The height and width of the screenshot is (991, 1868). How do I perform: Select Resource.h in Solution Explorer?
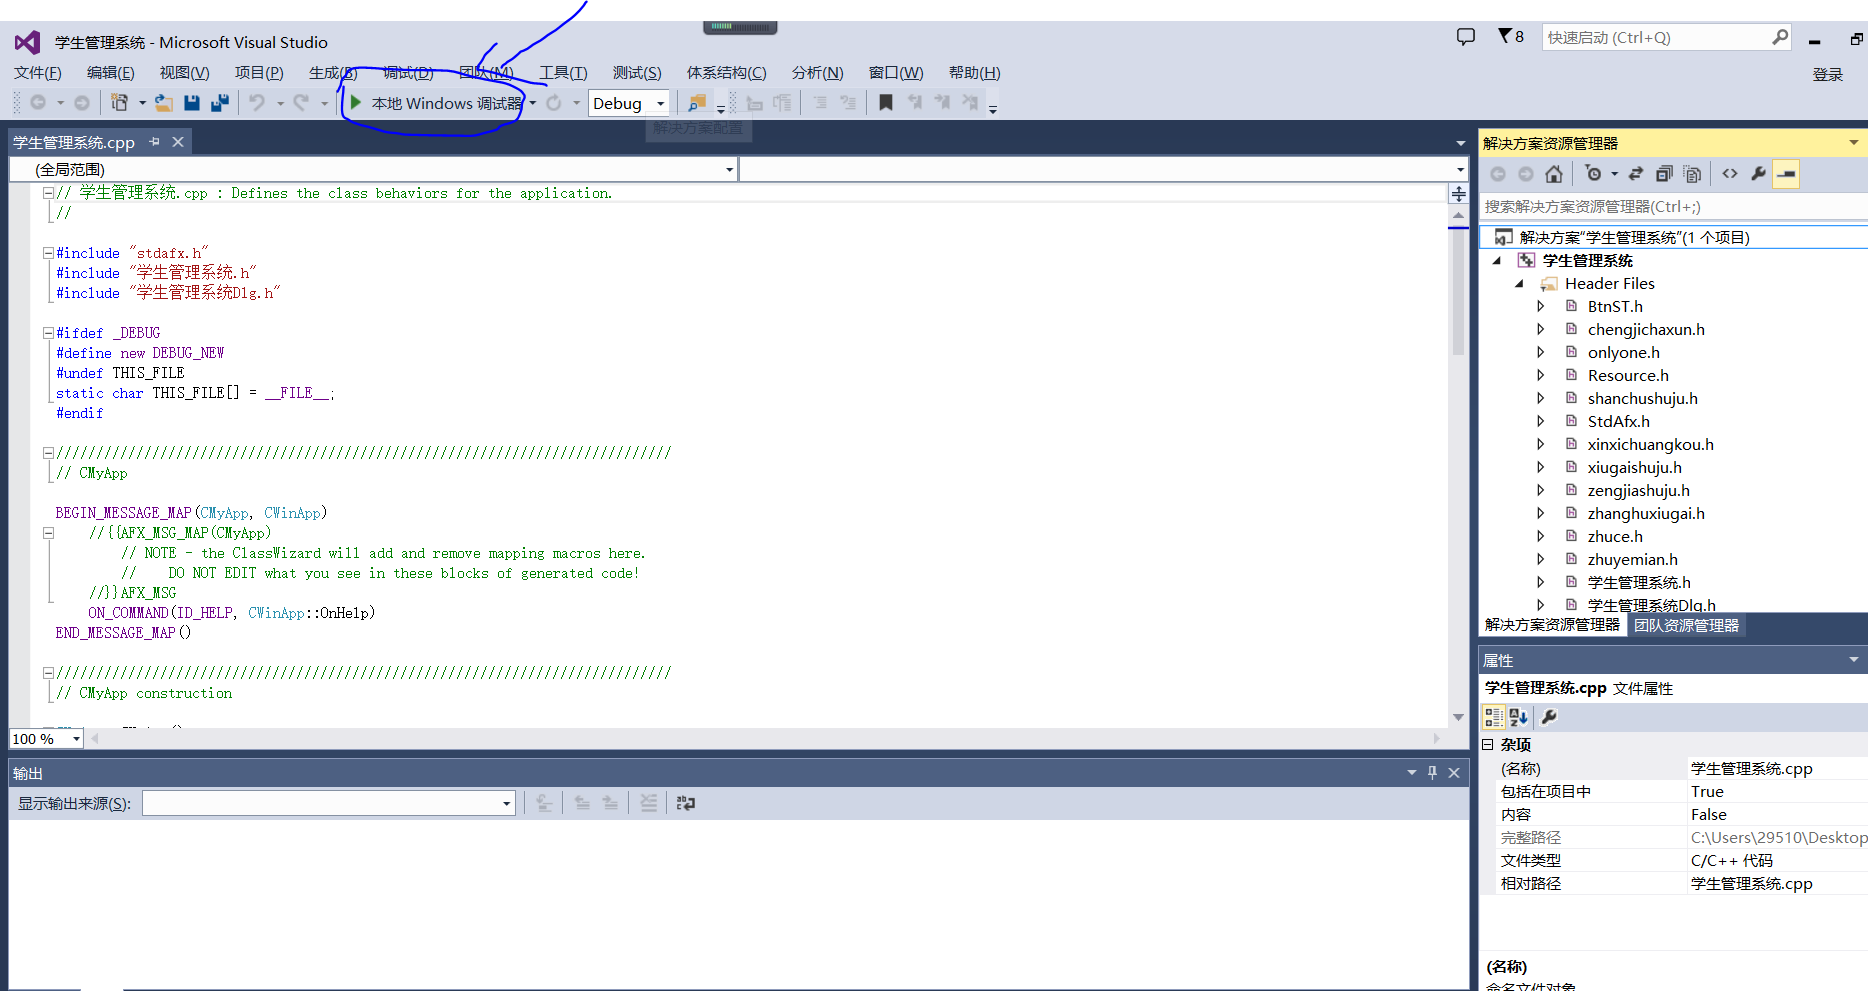(x=1628, y=376)
